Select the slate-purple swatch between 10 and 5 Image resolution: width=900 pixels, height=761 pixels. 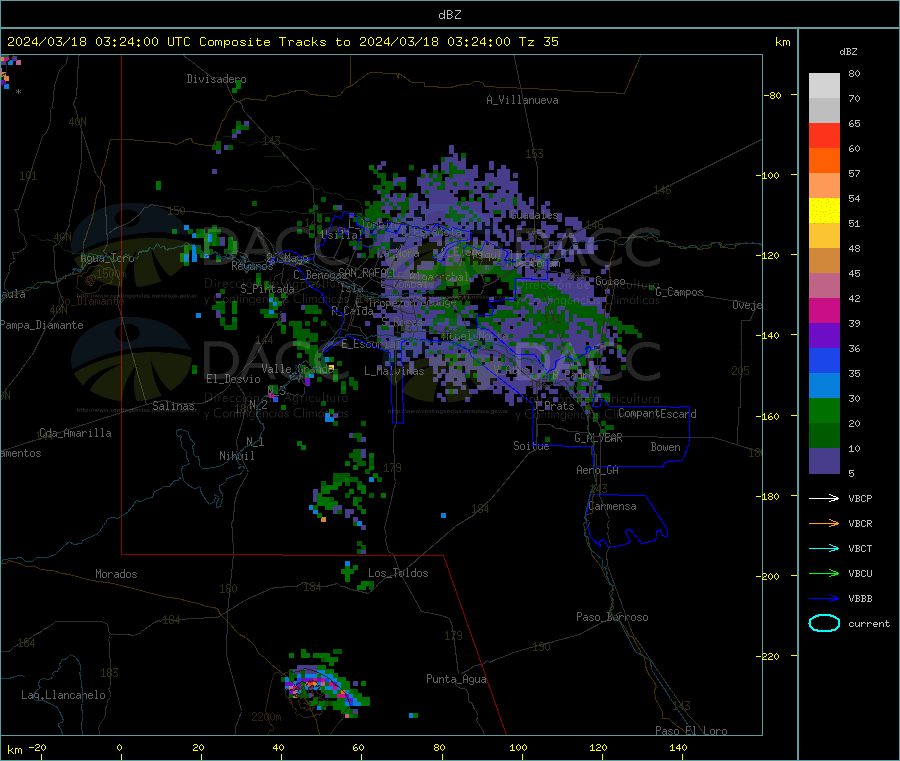824,461
